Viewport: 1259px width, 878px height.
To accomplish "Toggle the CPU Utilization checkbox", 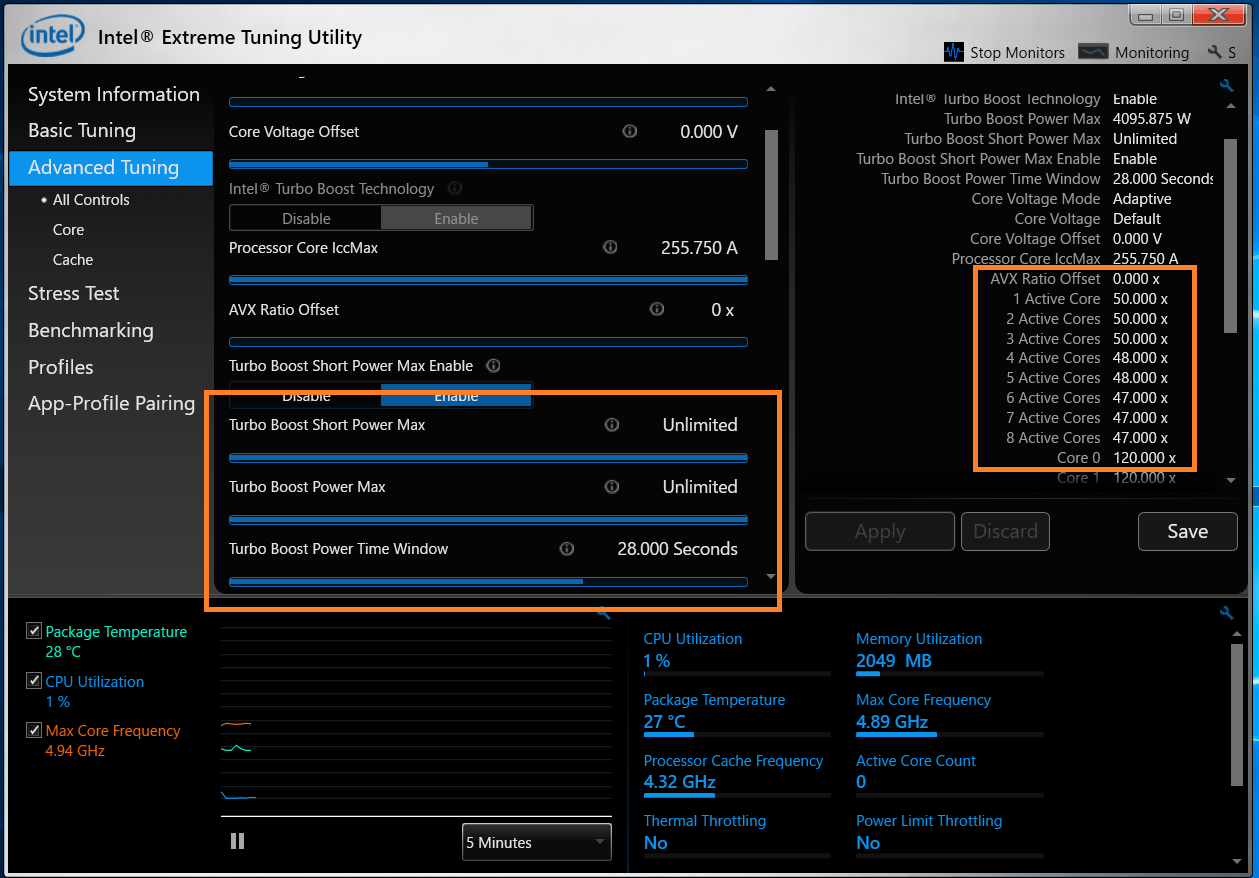I will [35, 681].
